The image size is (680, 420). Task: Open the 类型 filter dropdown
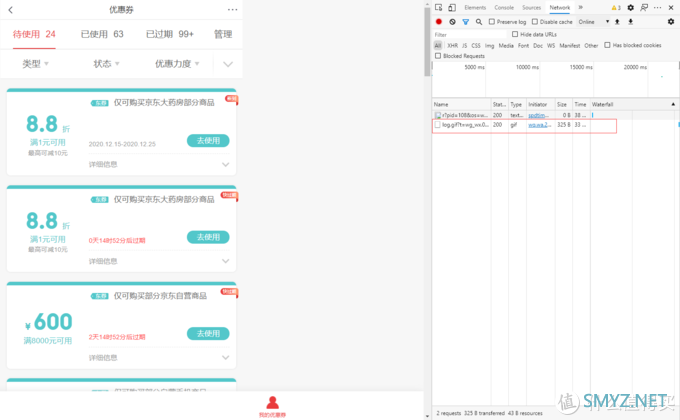click(36, 64)
